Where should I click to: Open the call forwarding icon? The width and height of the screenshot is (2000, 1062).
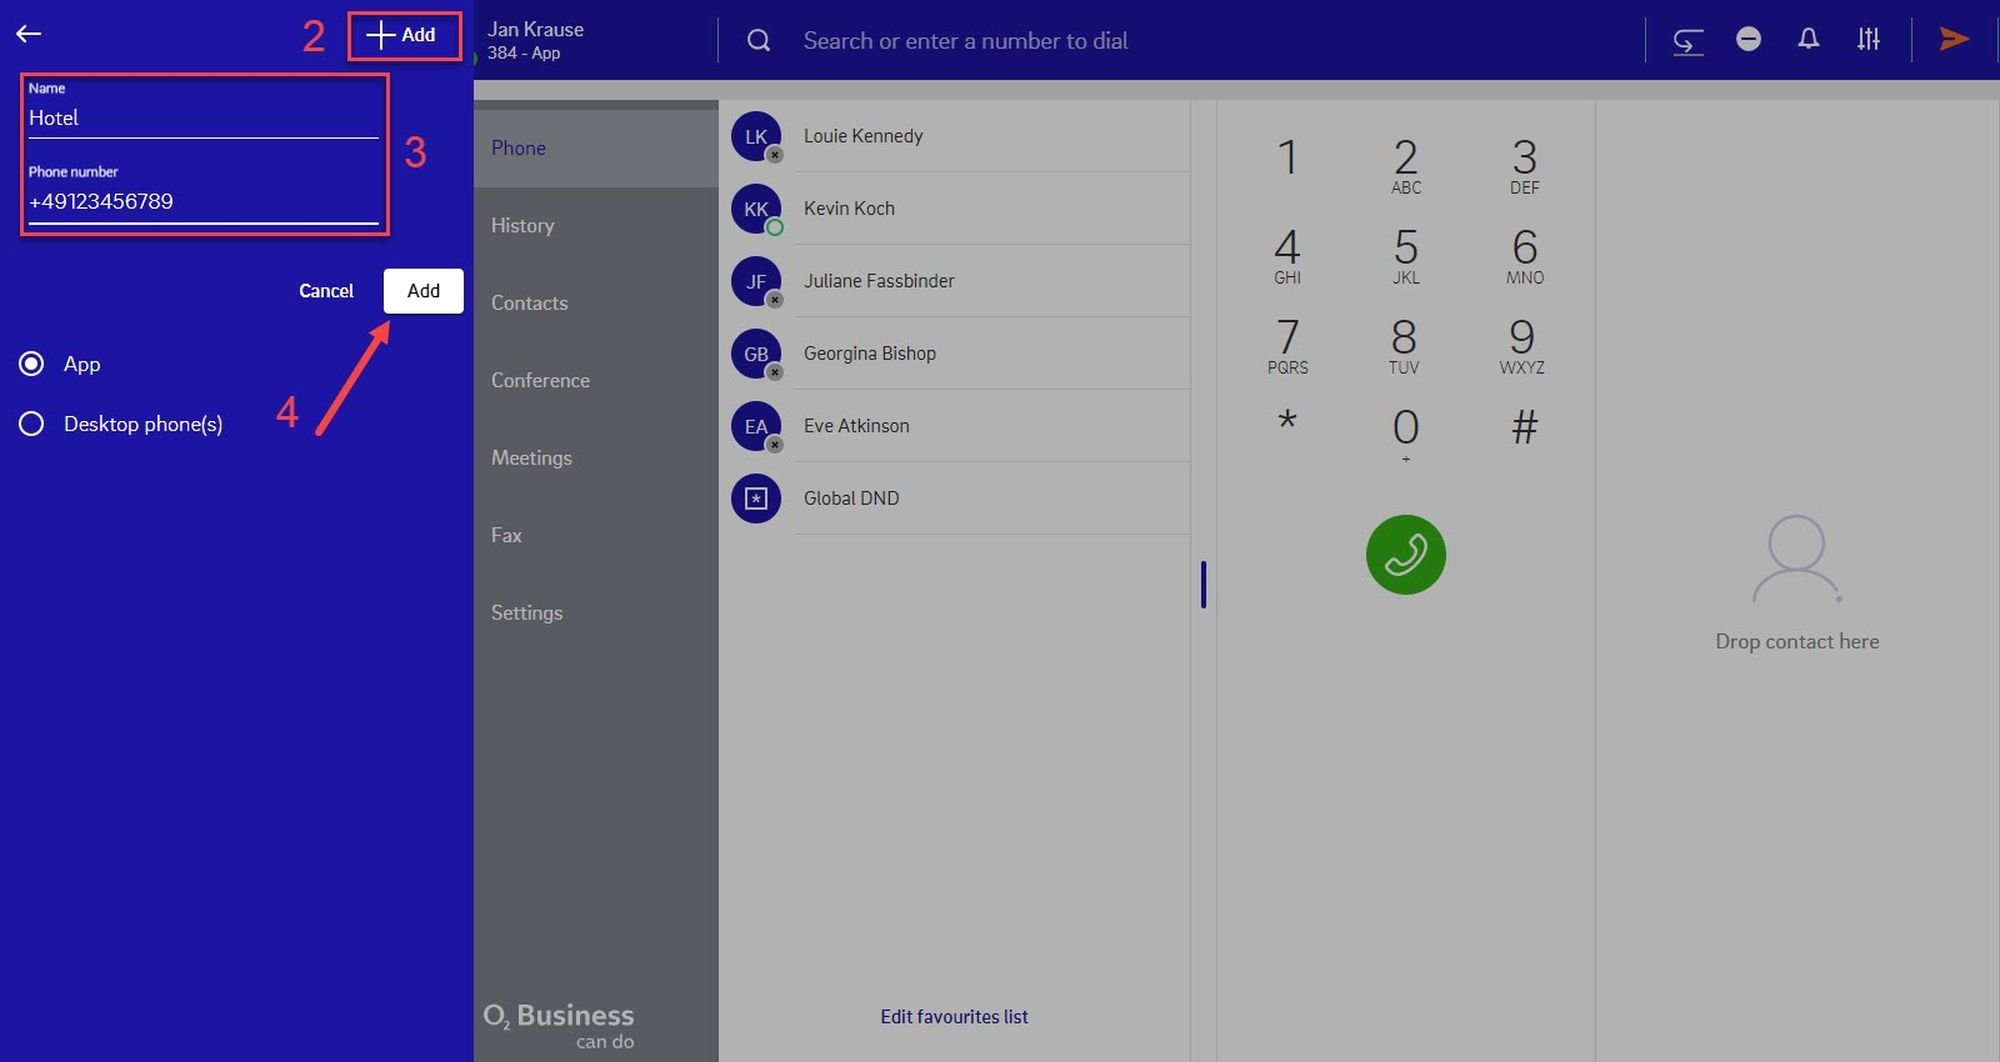(1688, 40)
